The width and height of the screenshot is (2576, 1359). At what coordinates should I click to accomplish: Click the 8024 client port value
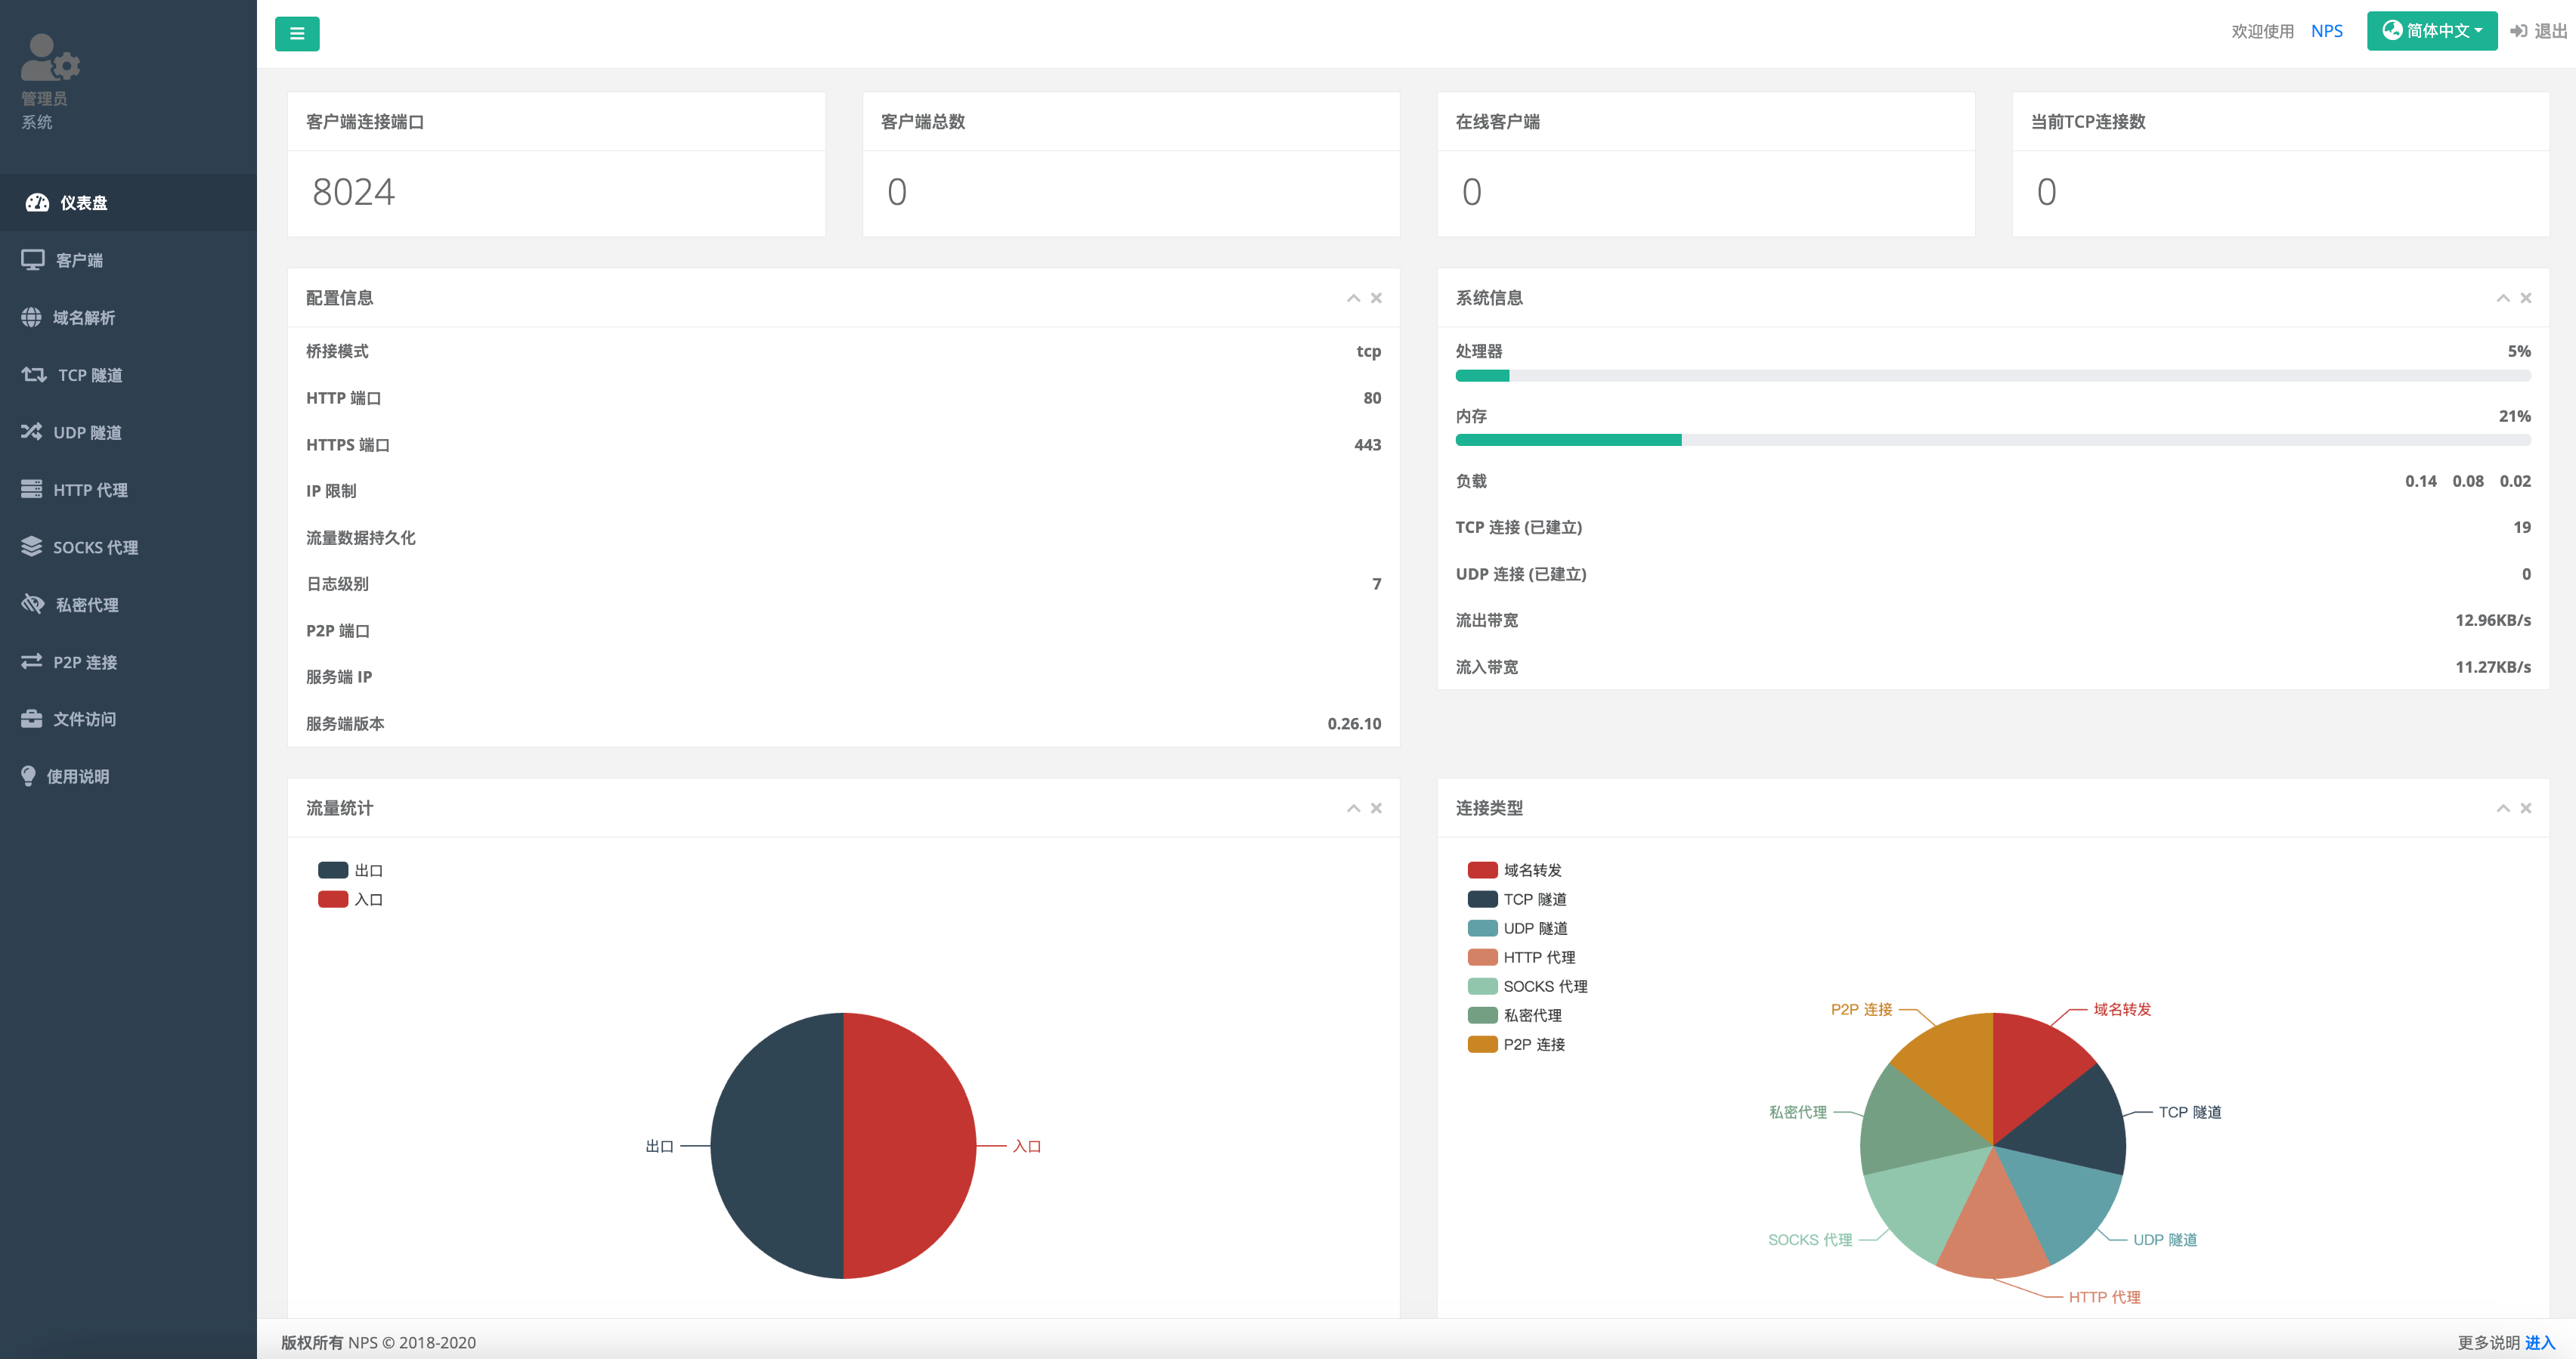(353, 192)
